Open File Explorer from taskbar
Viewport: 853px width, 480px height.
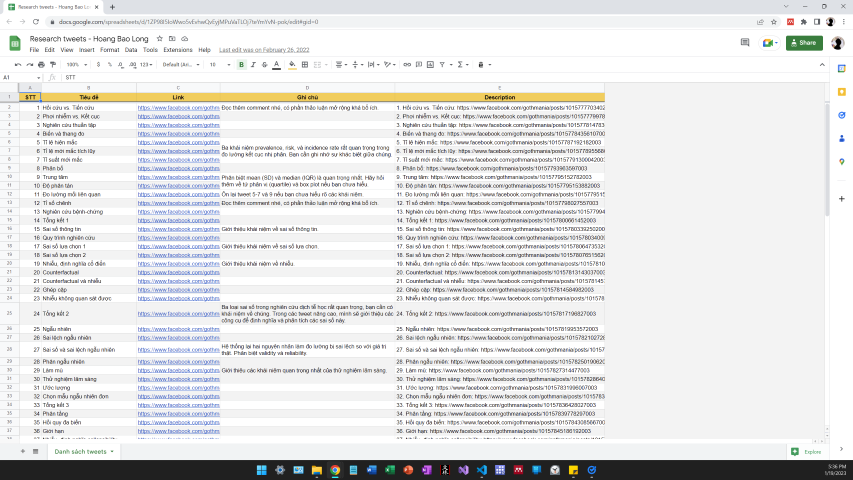pos(317,470)
